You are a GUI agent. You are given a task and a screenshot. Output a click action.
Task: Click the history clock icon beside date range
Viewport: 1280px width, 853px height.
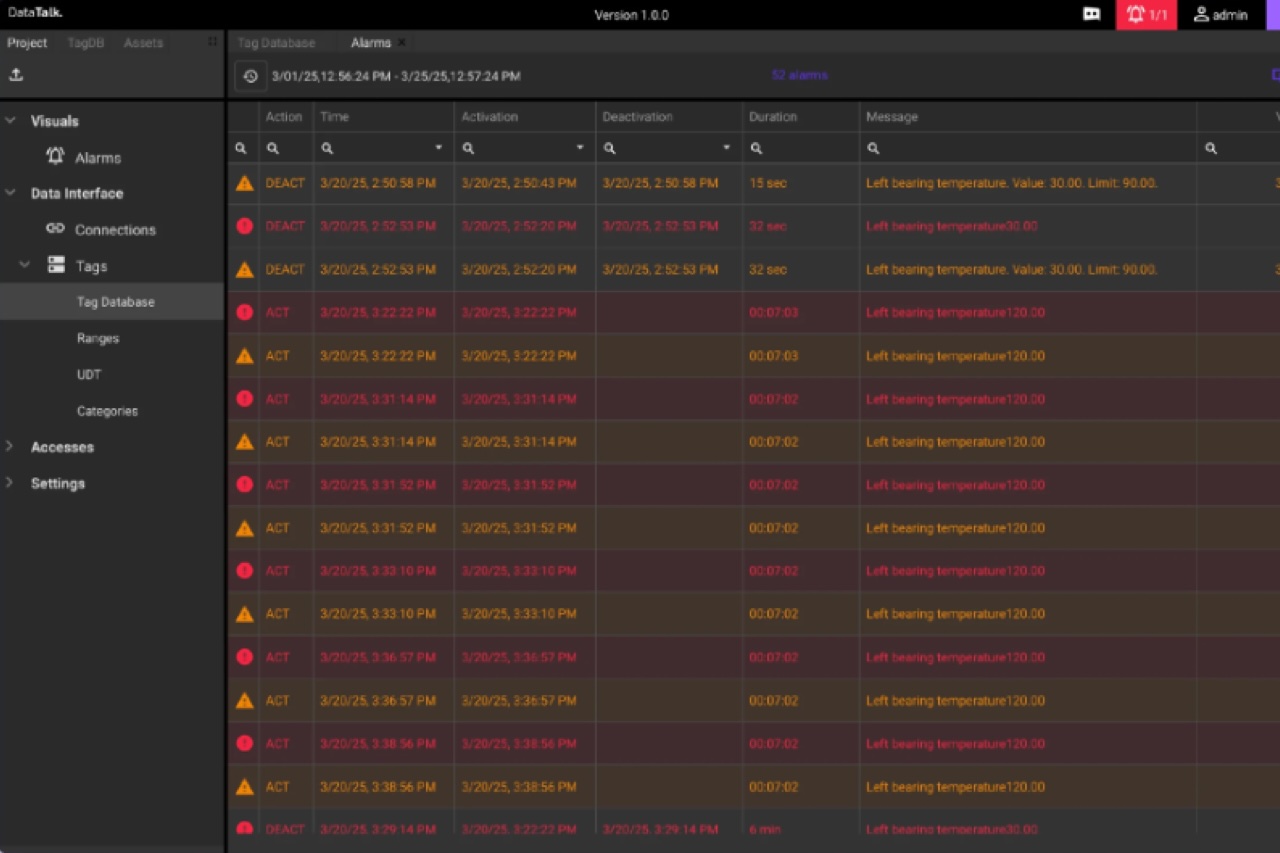pos(249,75)
